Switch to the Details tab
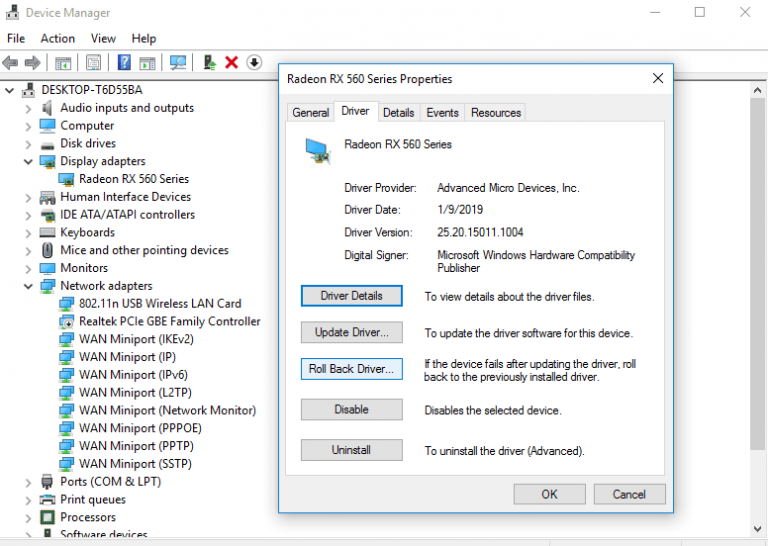This screenshot has height=546, width=768. (x=398, y=113)
